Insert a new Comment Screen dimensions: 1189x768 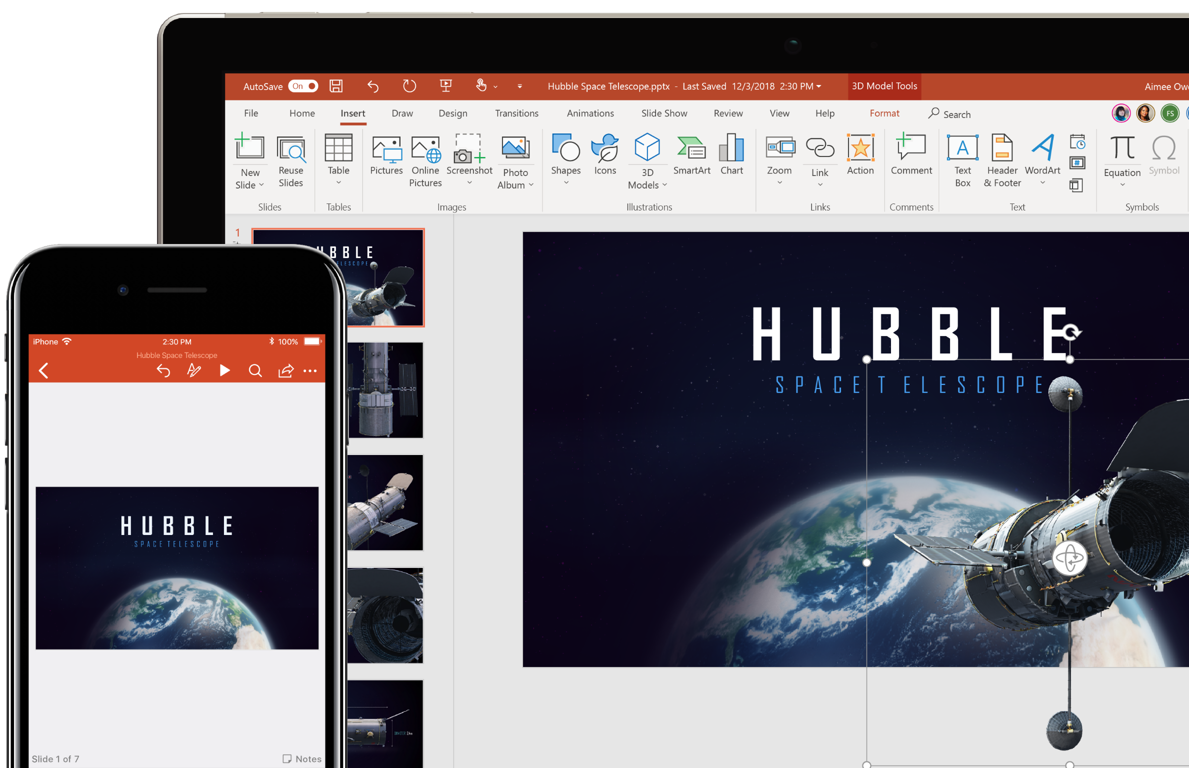click(911, 155)
